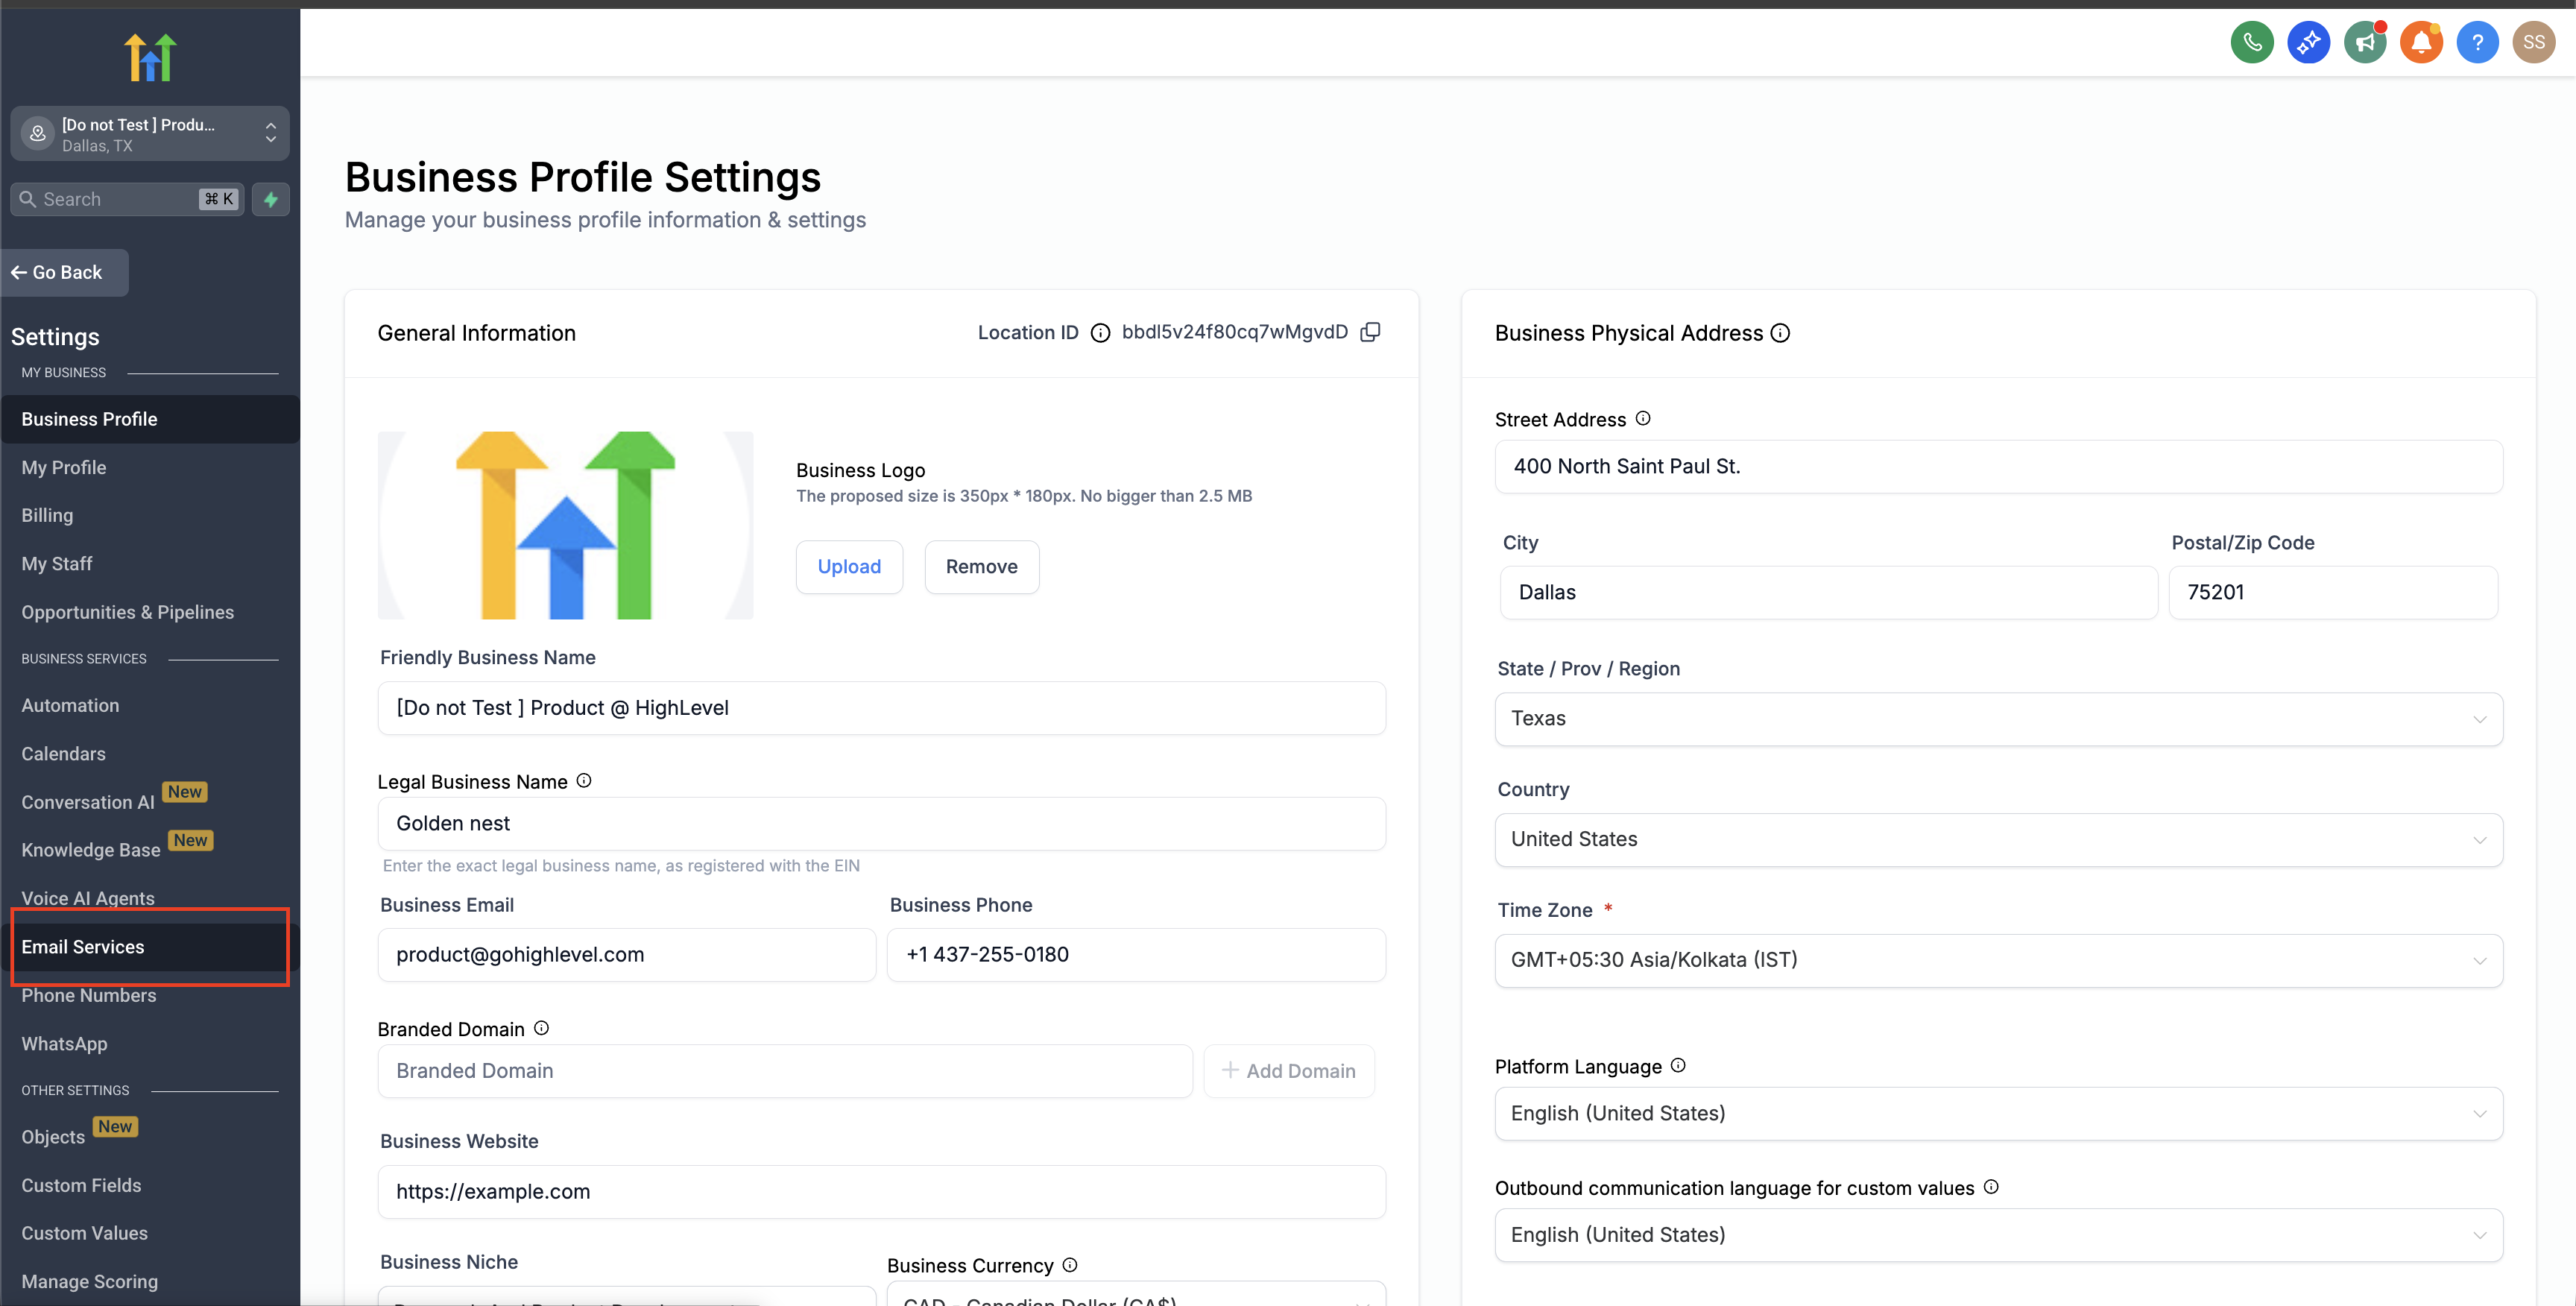Open the blue AI sparkle assistant icon
This screenshot has width=2576, height=1306.
click(2308, 42)
